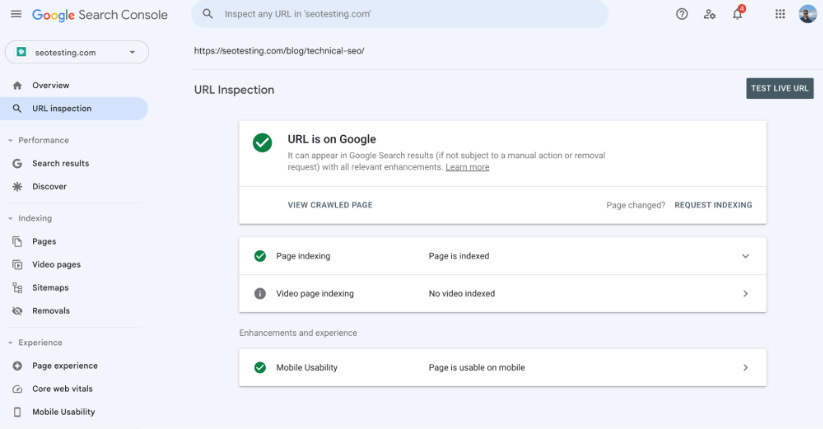Image resolution: width=823 pixels, height=429 pixels.
Task: Click the Core web vitals gauge icon
Action: [17, 389]
